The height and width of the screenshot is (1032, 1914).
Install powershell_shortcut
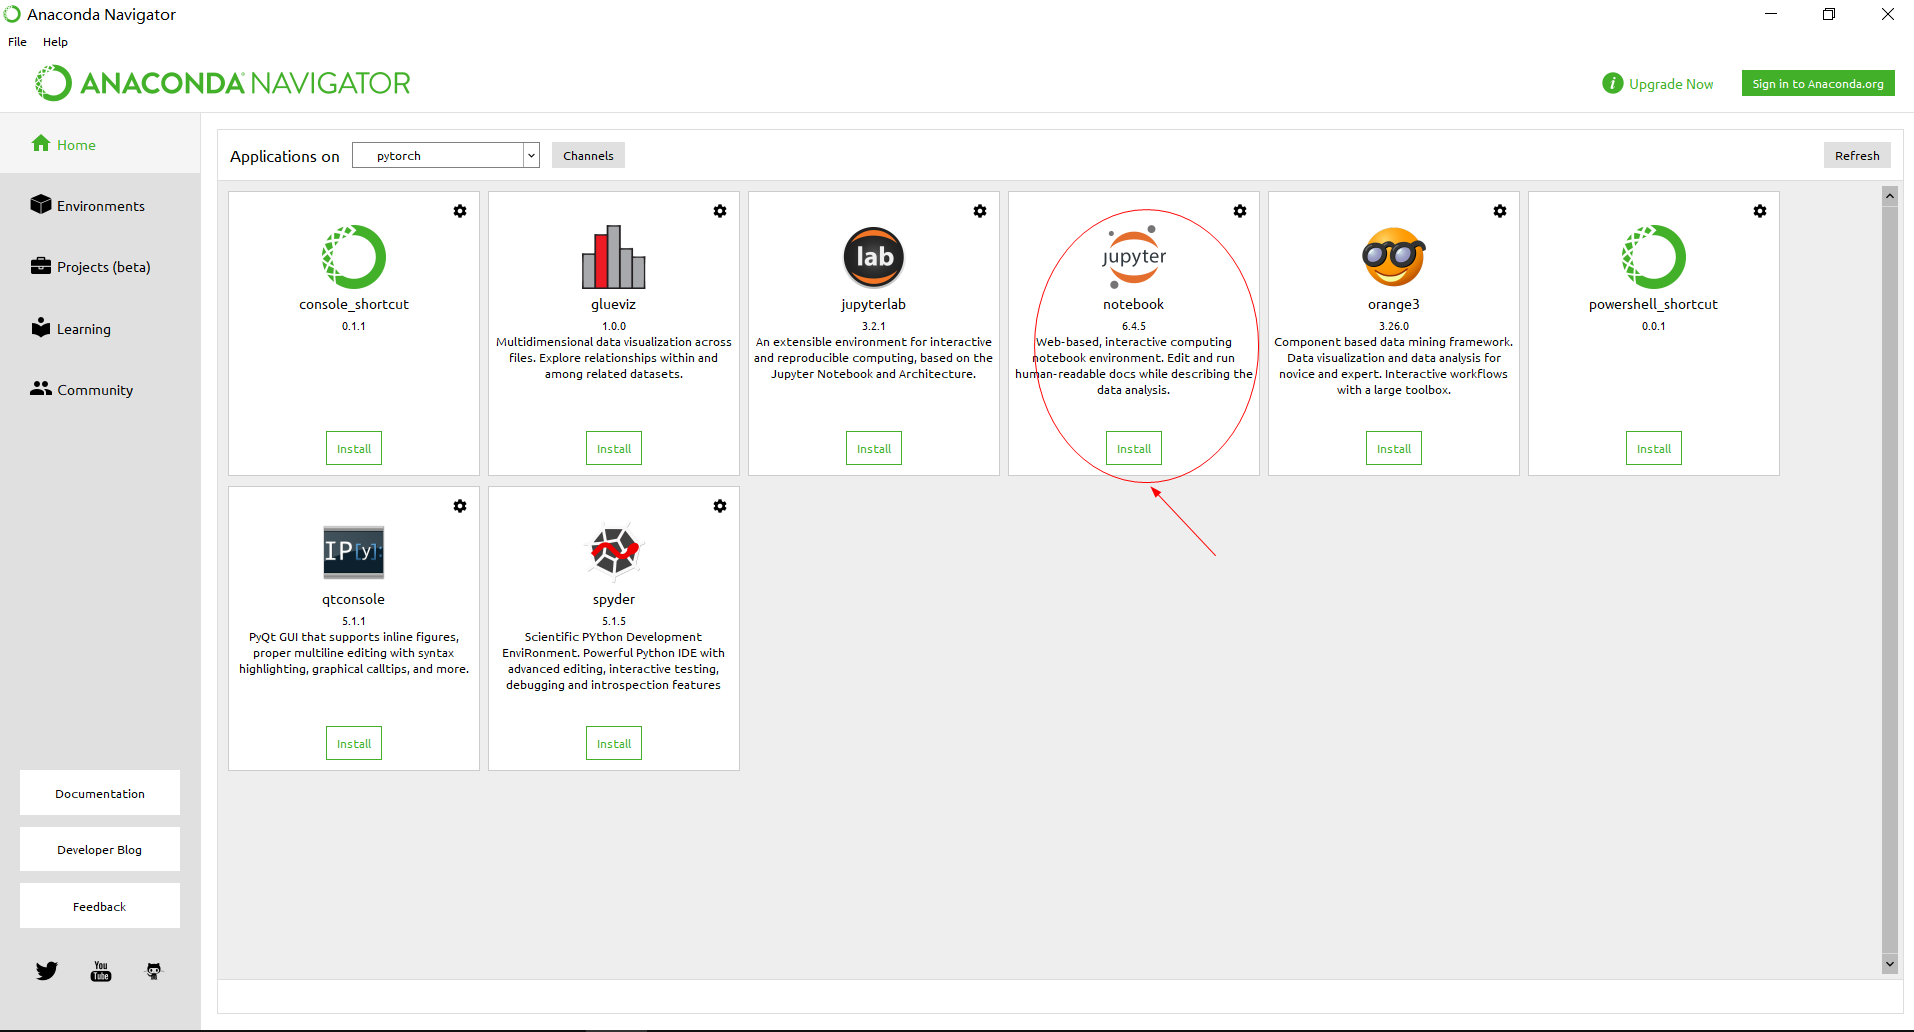pyautogui.click(x=1654, y=448)
